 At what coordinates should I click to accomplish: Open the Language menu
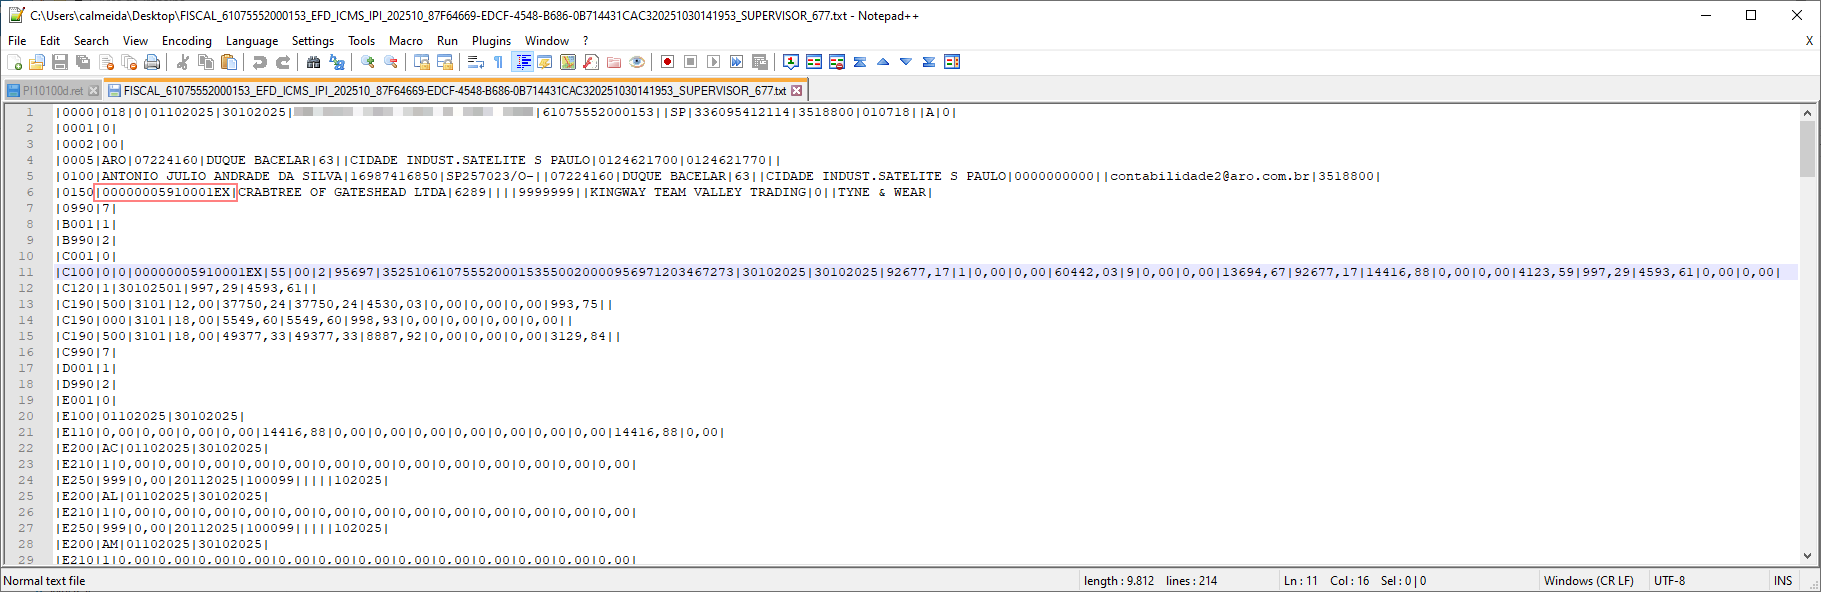[x=252, y=41]
